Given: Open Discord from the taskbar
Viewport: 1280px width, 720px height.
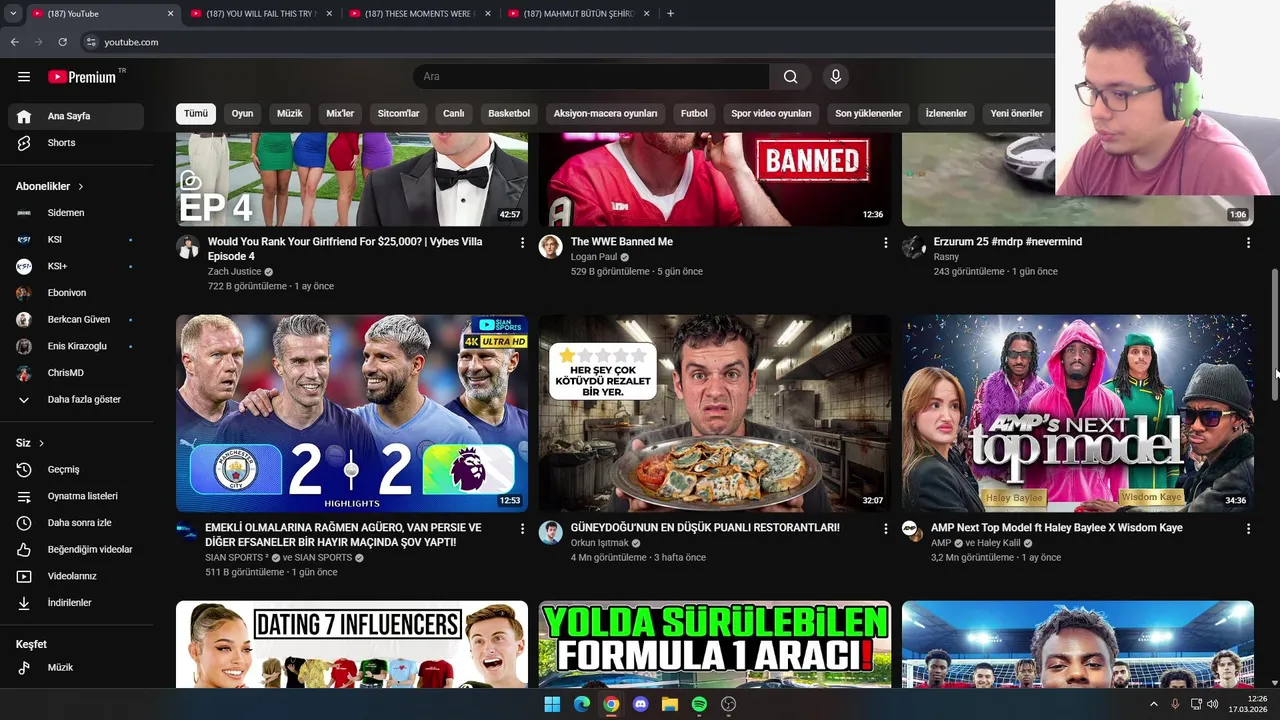Looking at the screenshot, I should click(641, 704).
